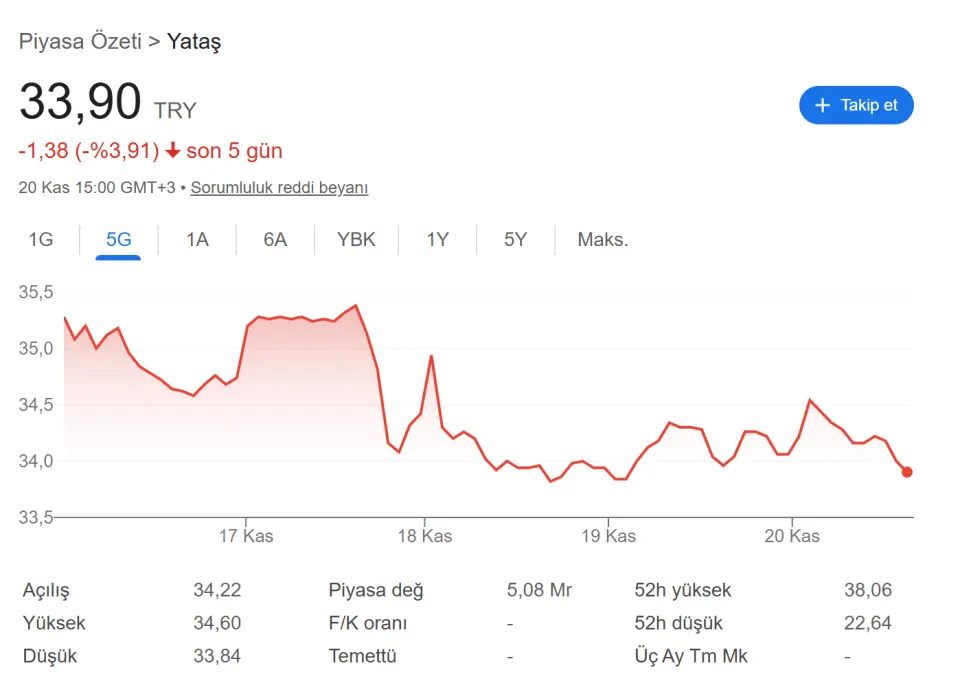
Task: Click the 17 Kas date label on axis
Action: (x=246, y=536)
